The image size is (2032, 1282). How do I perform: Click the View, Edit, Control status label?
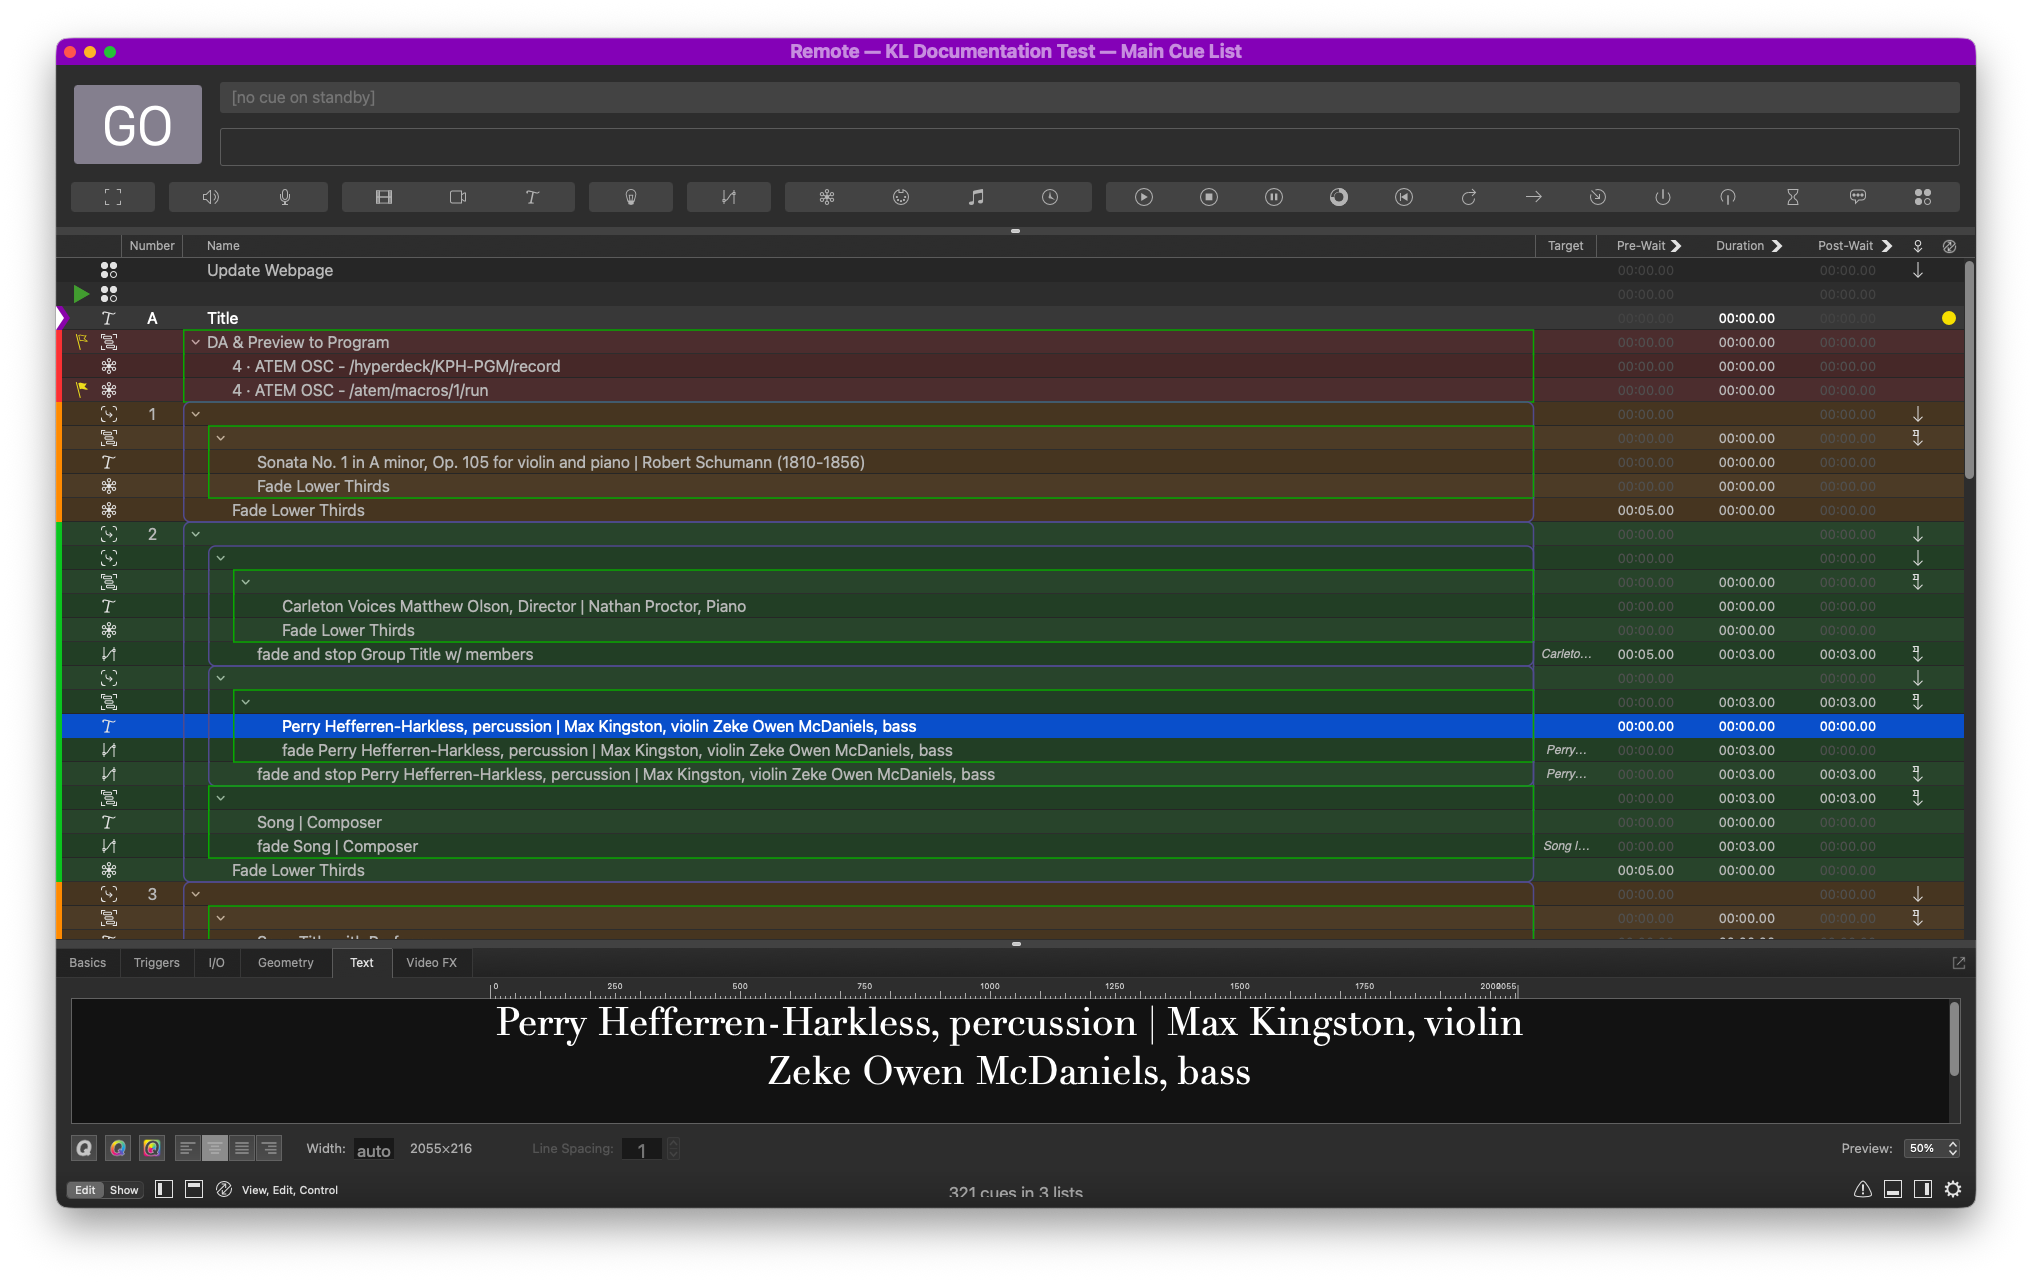pyautogui.click(x=290, y=1190)
